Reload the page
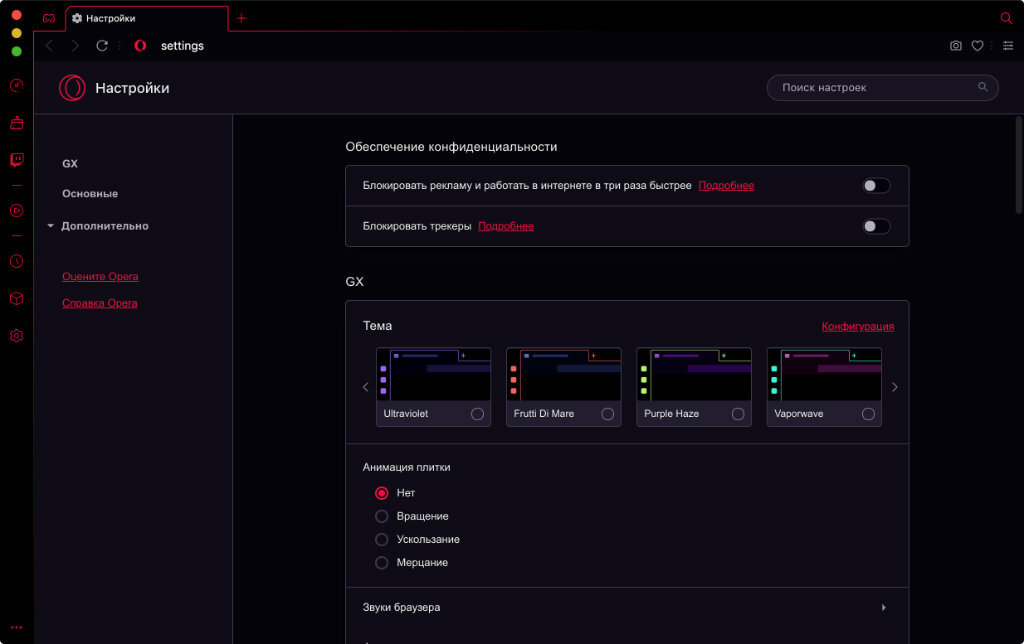Viewport: 1024px width, 644px height. click(x=102, y=46)
